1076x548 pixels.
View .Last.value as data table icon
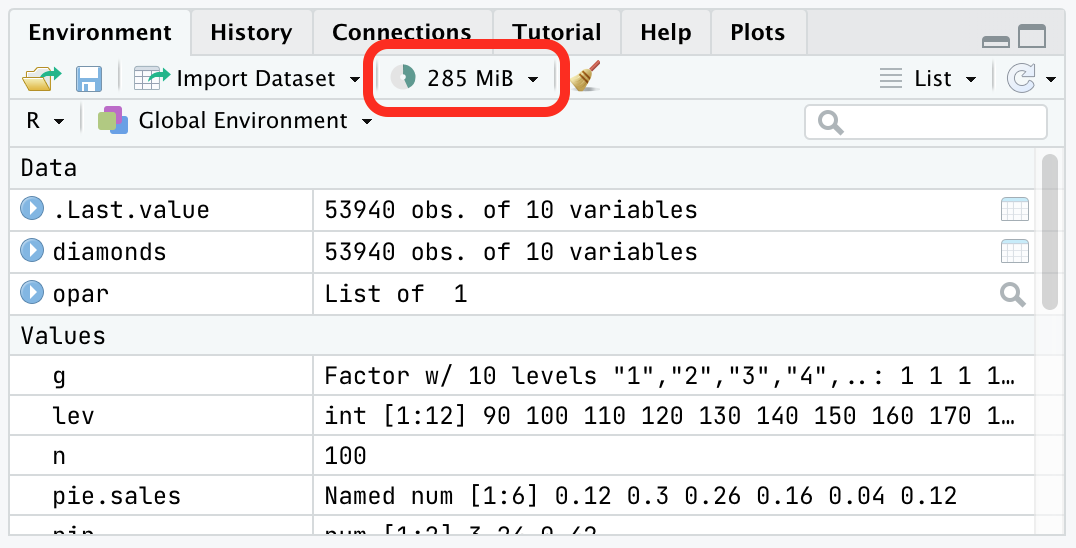1014,210
